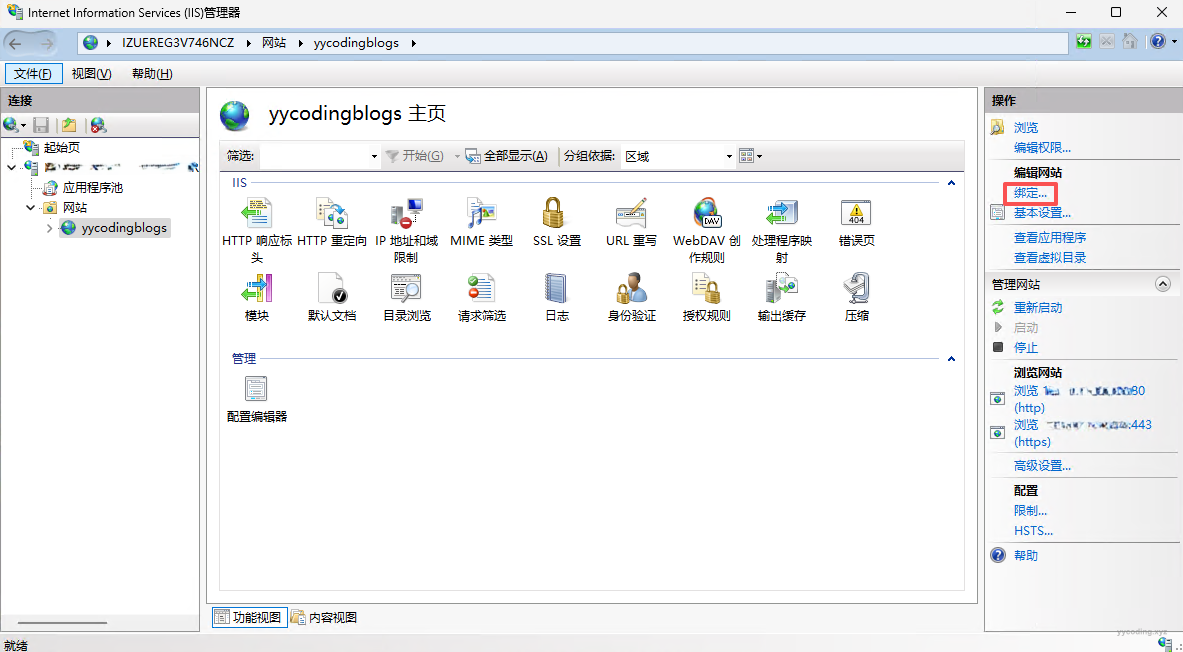Open MIME 类型 settings
Screen dimensions: 1183x652
[481, 215]
